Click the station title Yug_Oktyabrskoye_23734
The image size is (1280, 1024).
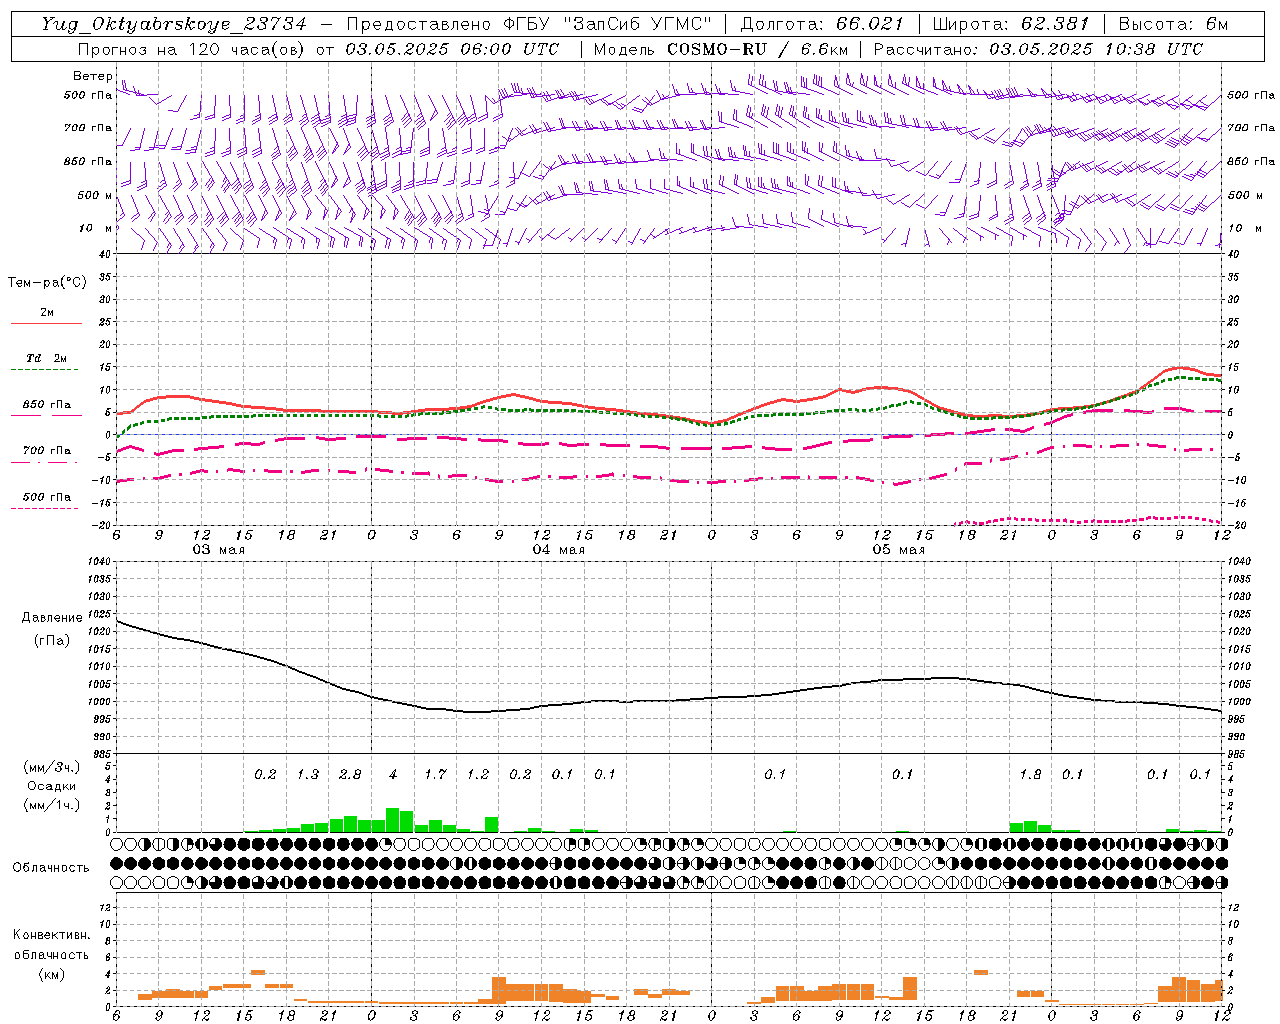tap(174, 24)
